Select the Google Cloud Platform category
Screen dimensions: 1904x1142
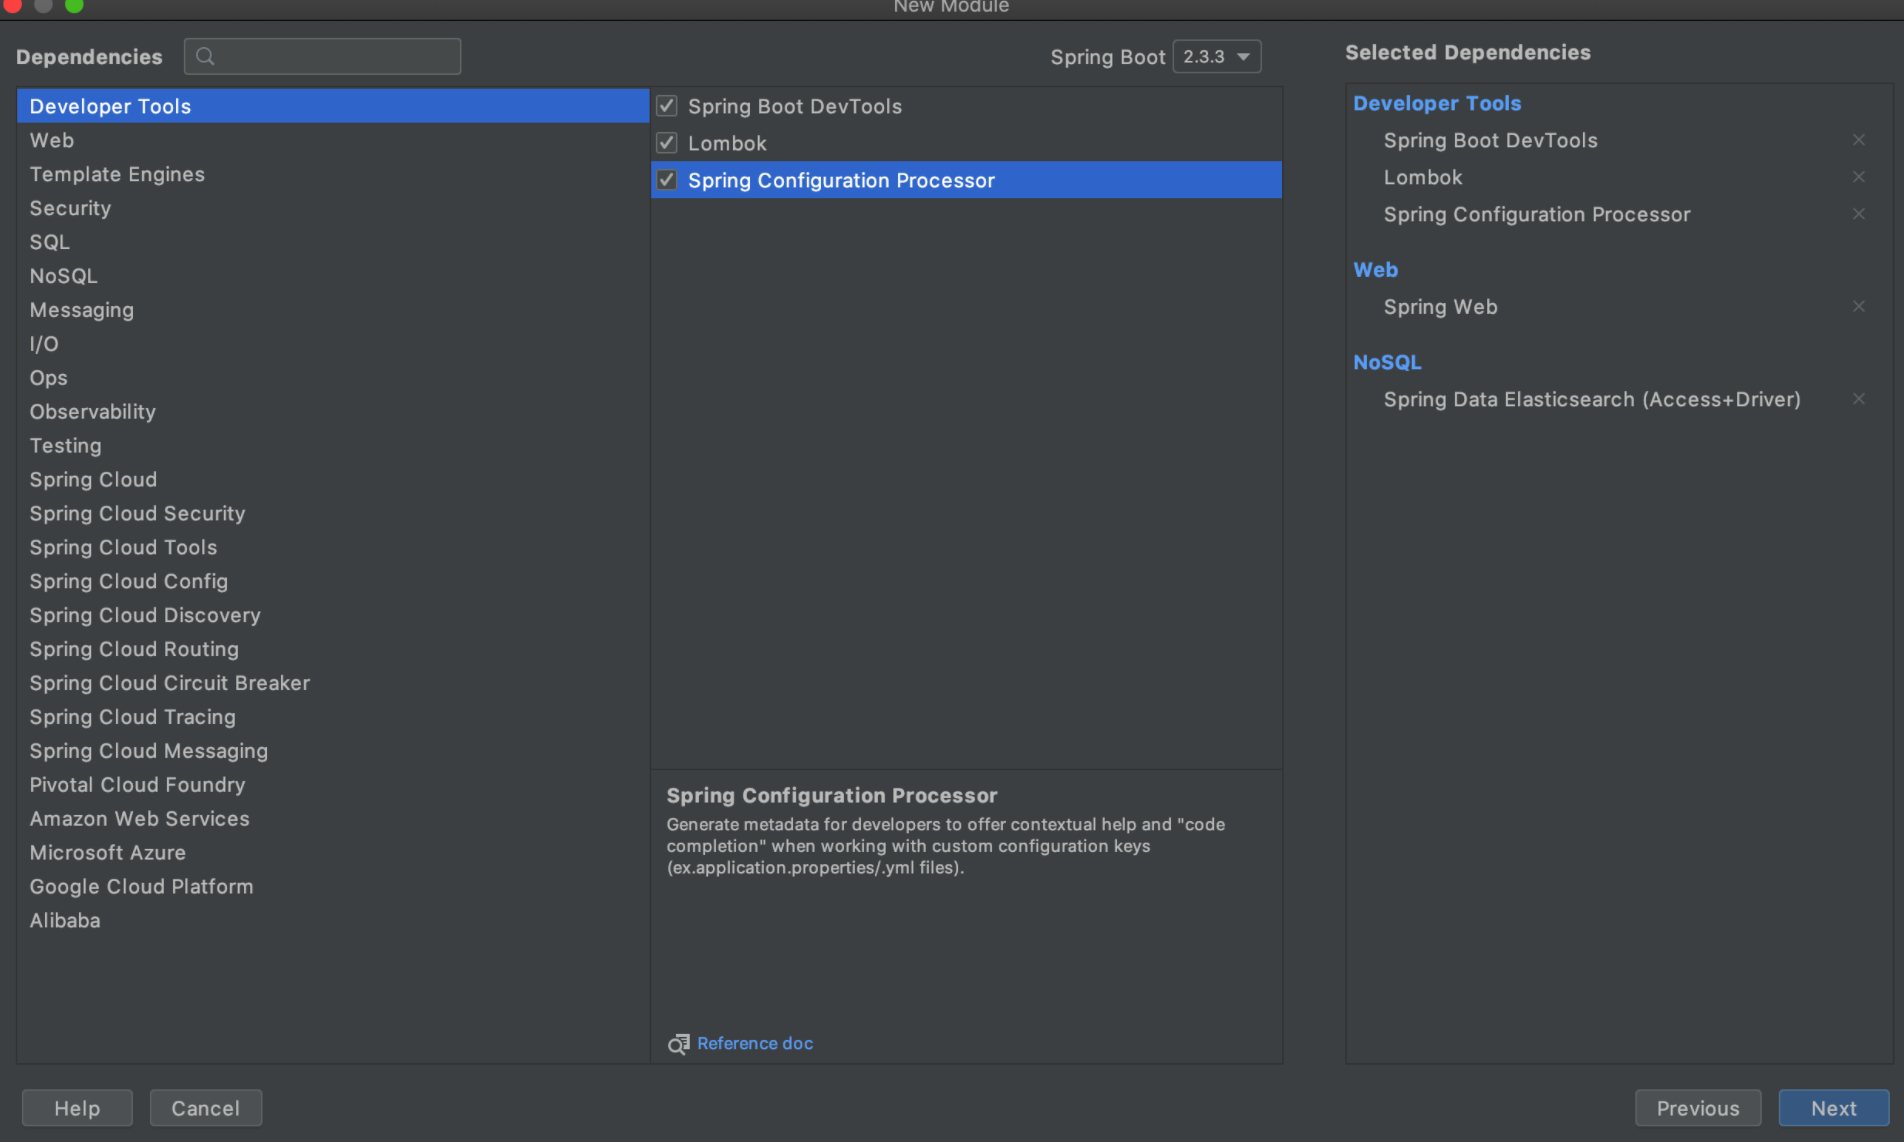click(x=333, y=887)
